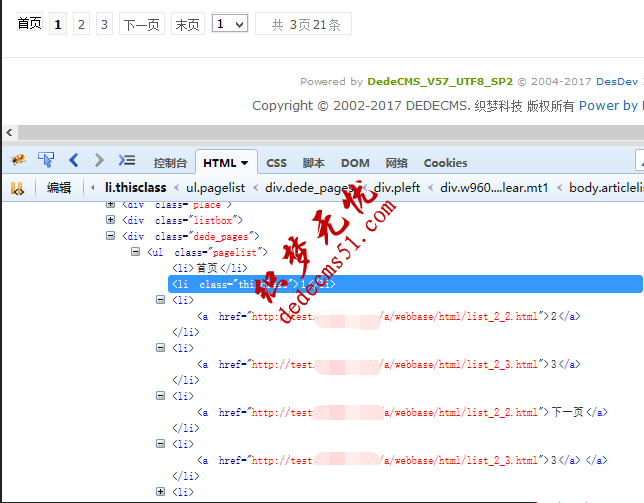Click the break on mutate pause icon

tap(17, 188)
